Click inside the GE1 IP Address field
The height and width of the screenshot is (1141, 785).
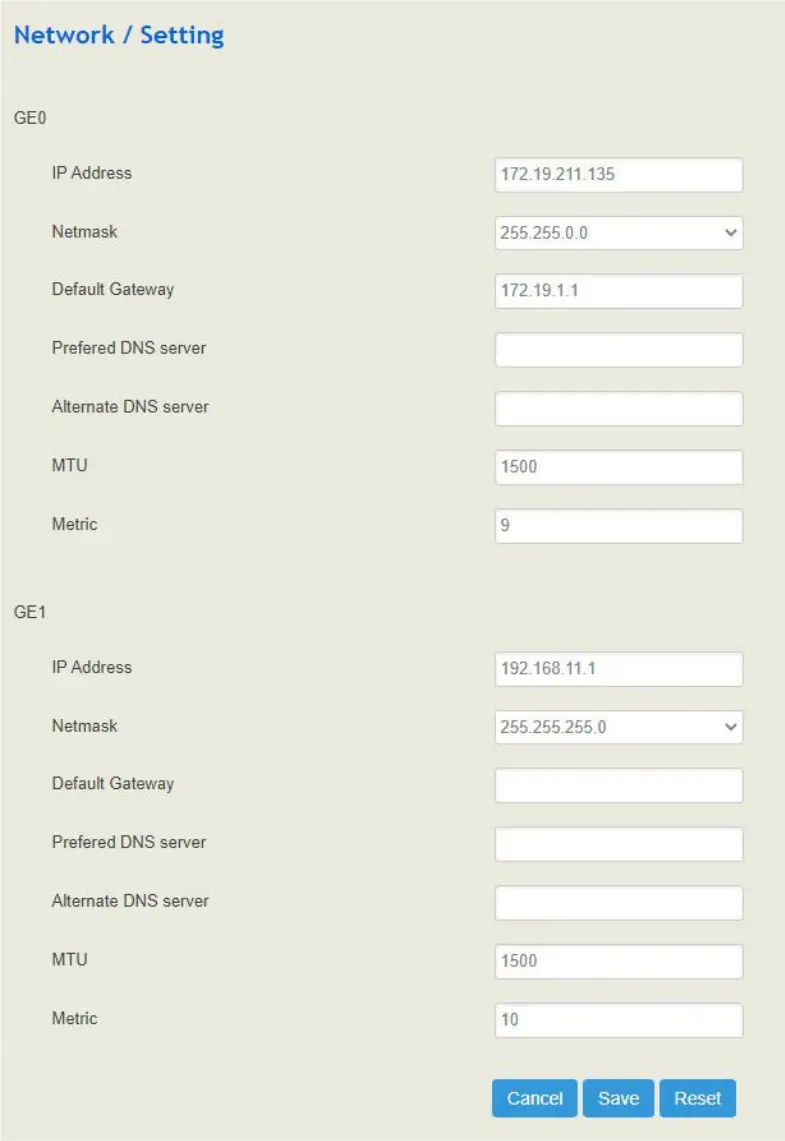[618, 667]
